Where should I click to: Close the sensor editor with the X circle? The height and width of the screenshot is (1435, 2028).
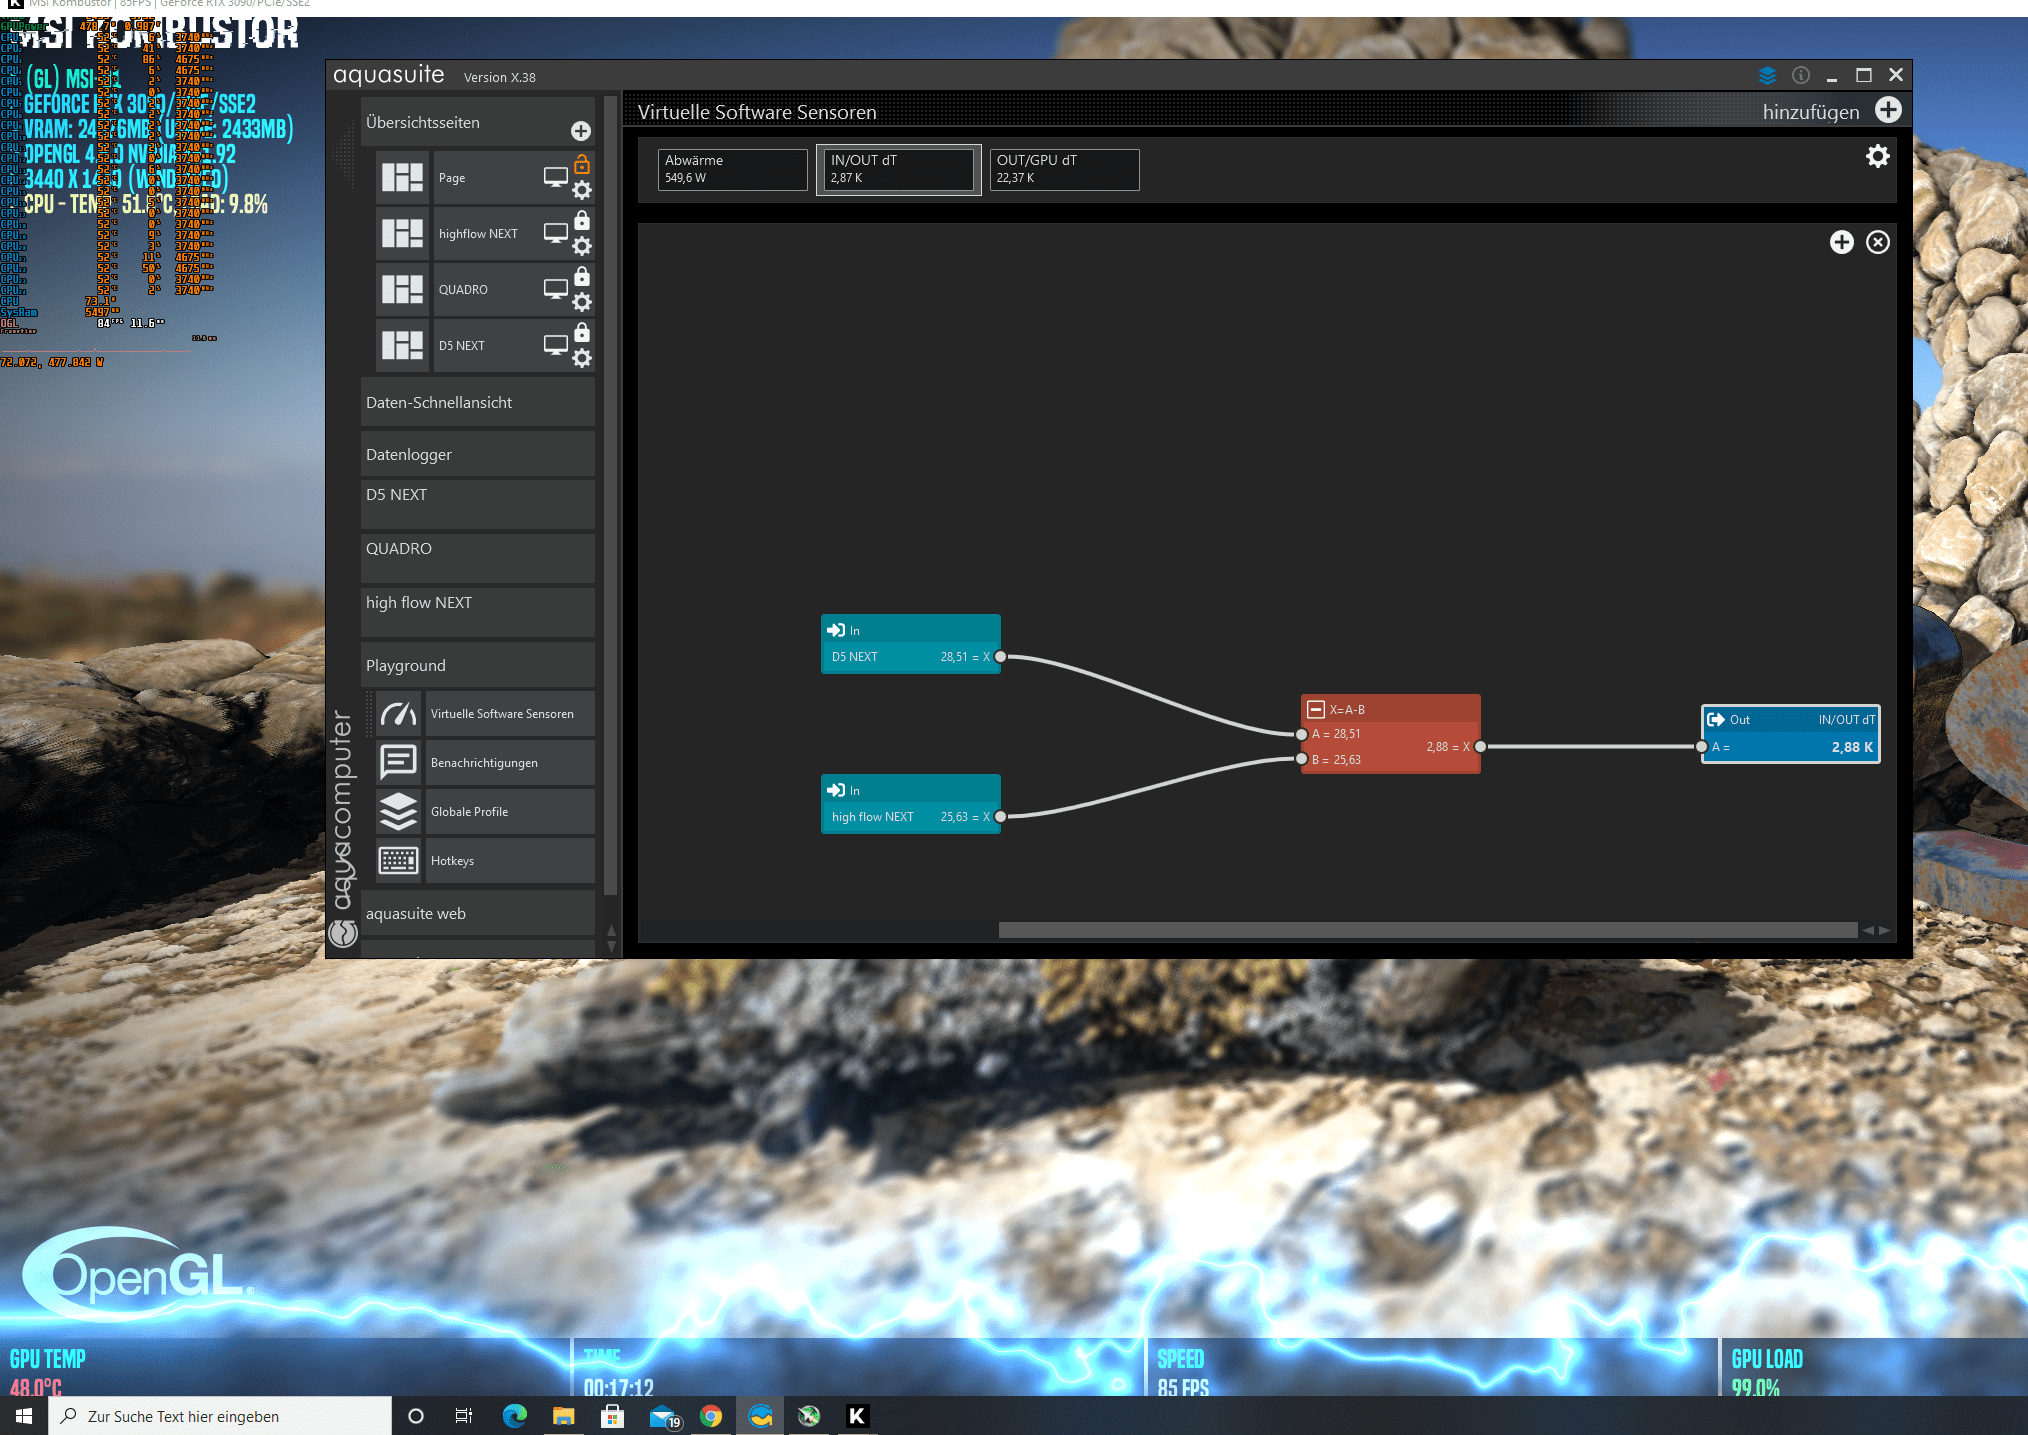[x=1878, y=242]
